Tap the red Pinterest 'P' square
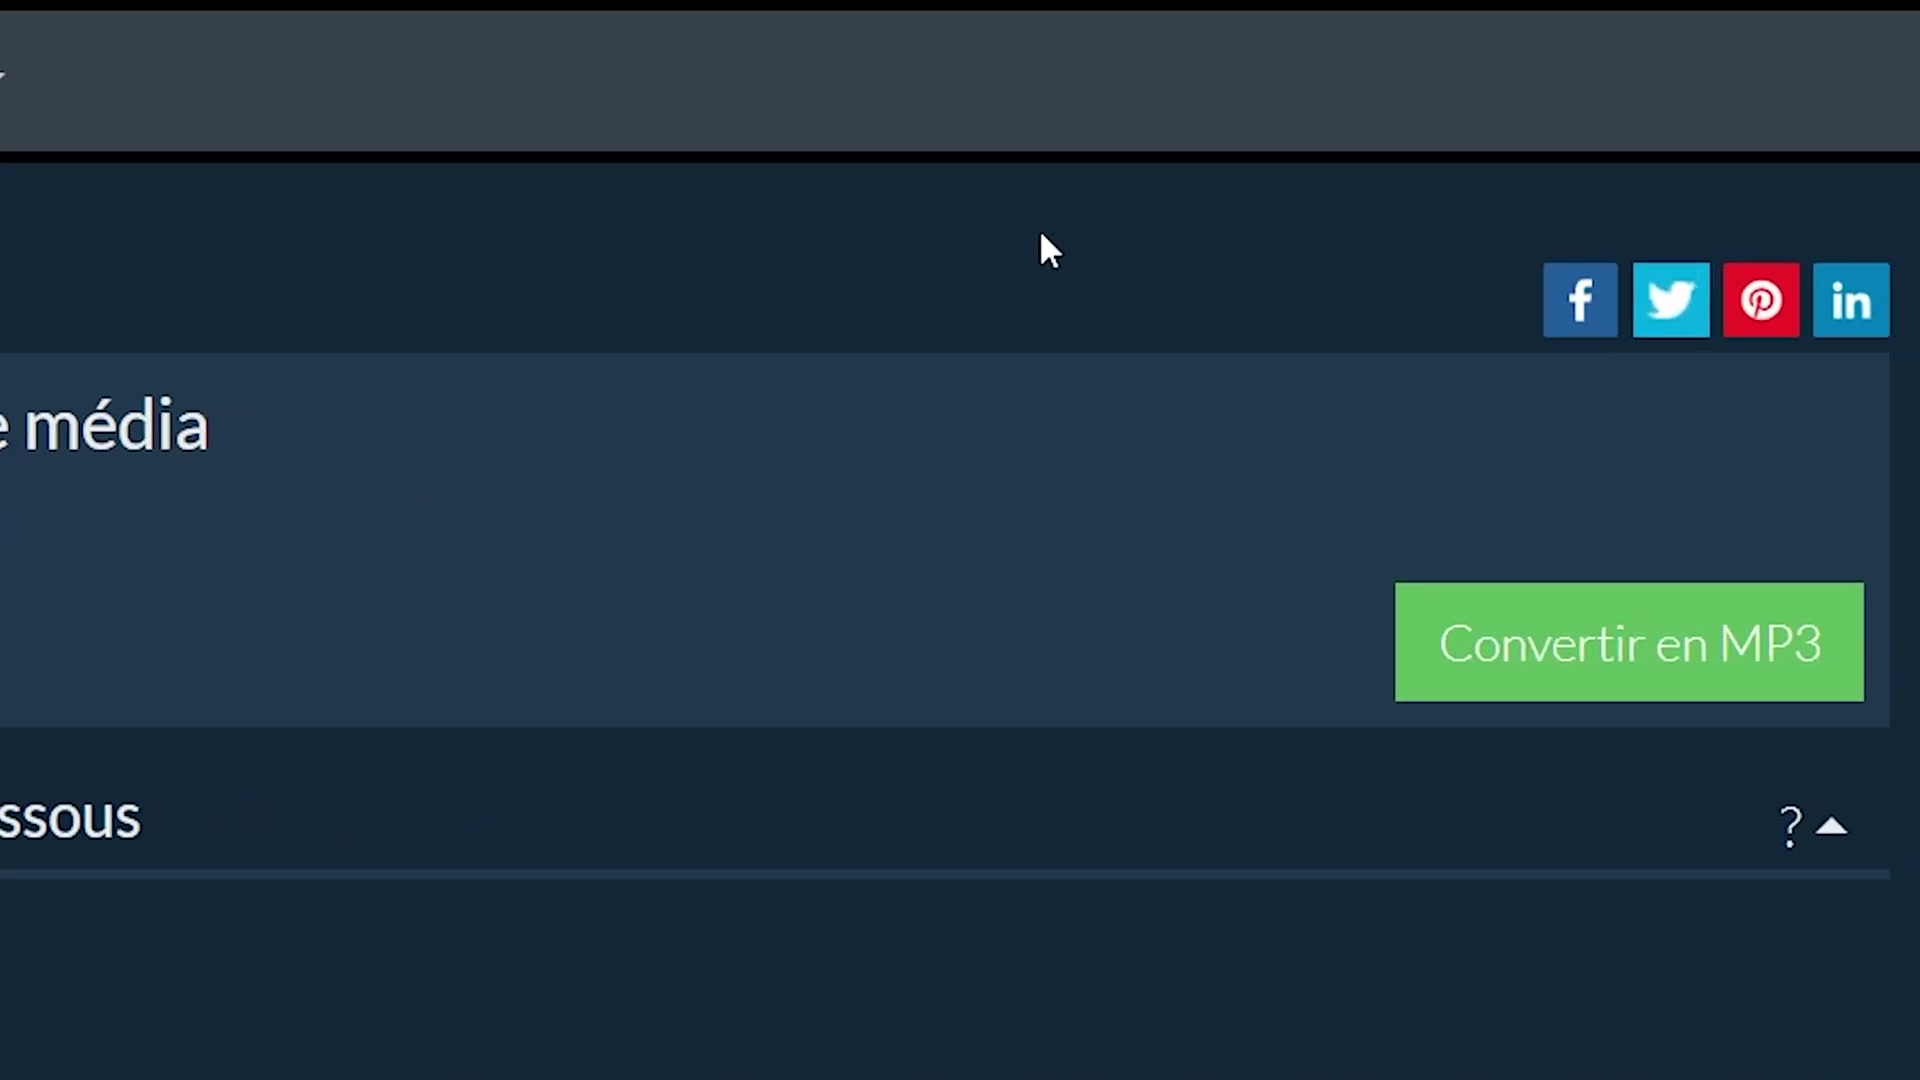 (x=1761, y=300)
